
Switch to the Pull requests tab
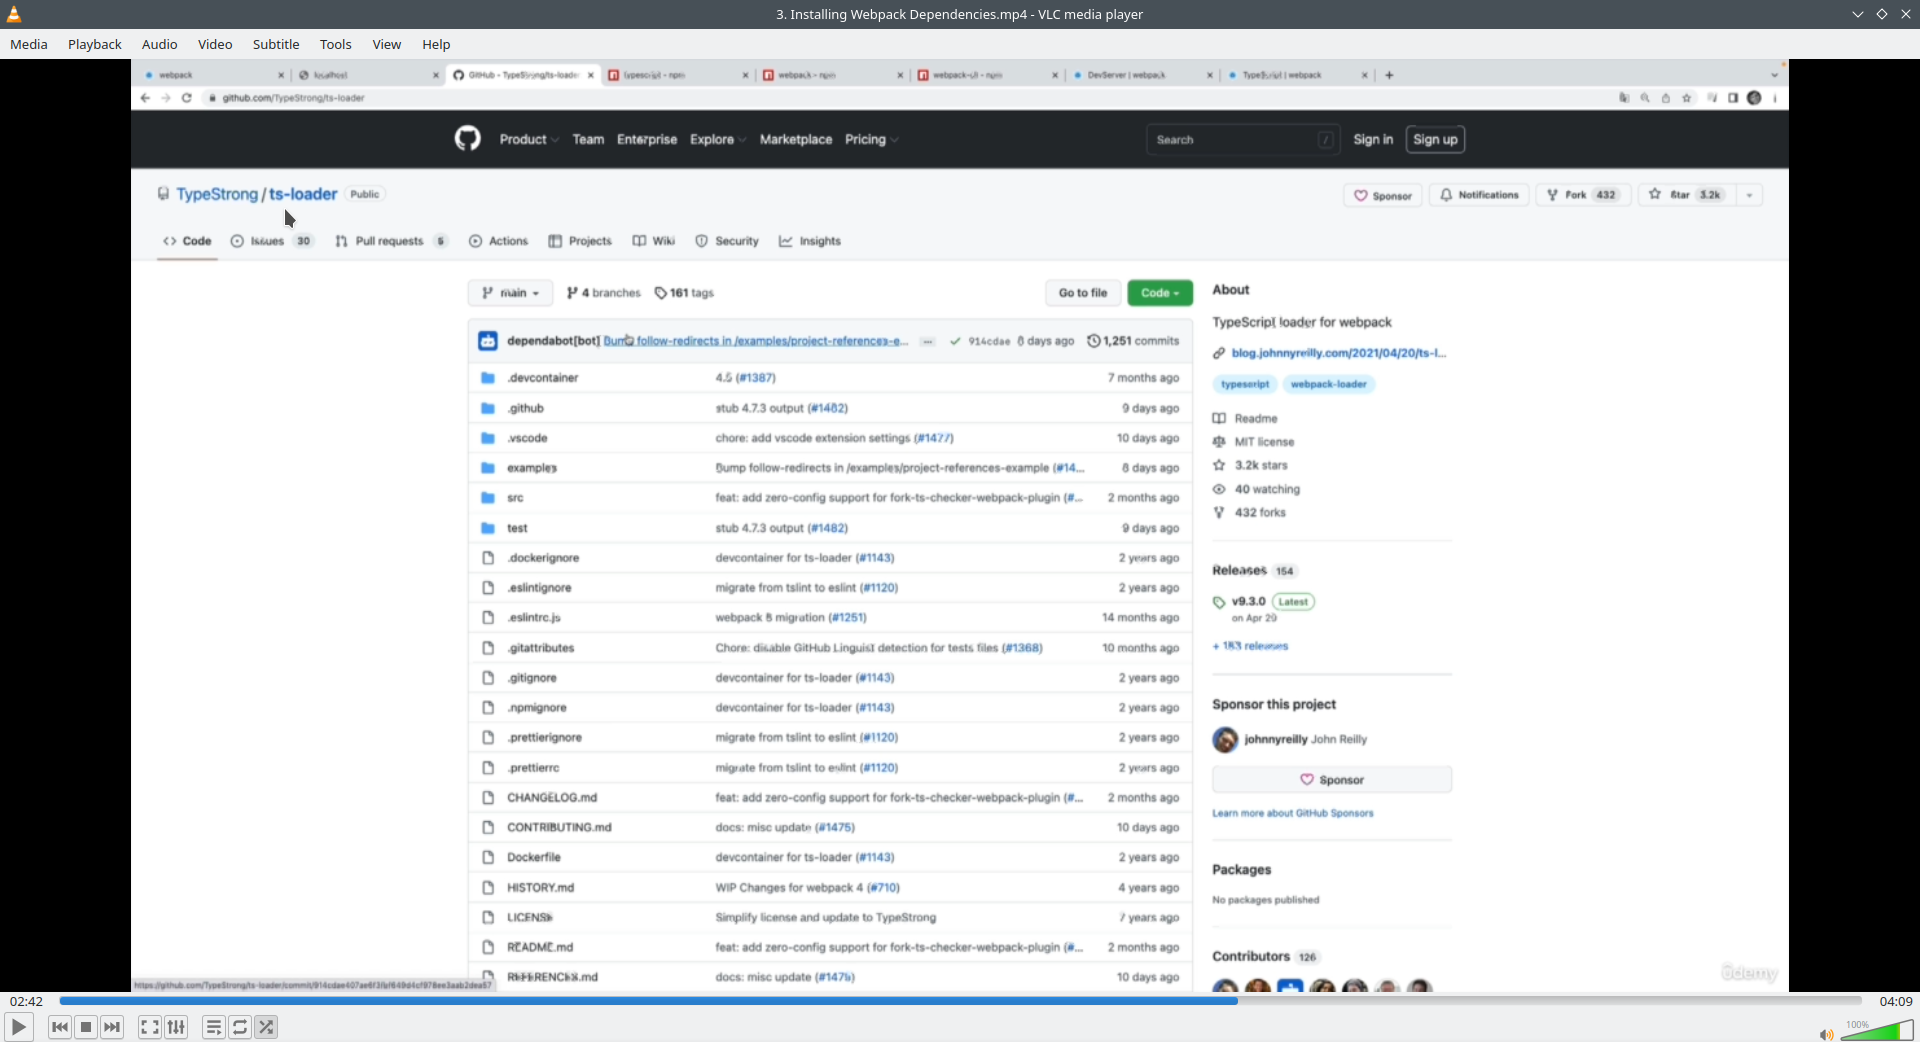[x=391, y=241]
